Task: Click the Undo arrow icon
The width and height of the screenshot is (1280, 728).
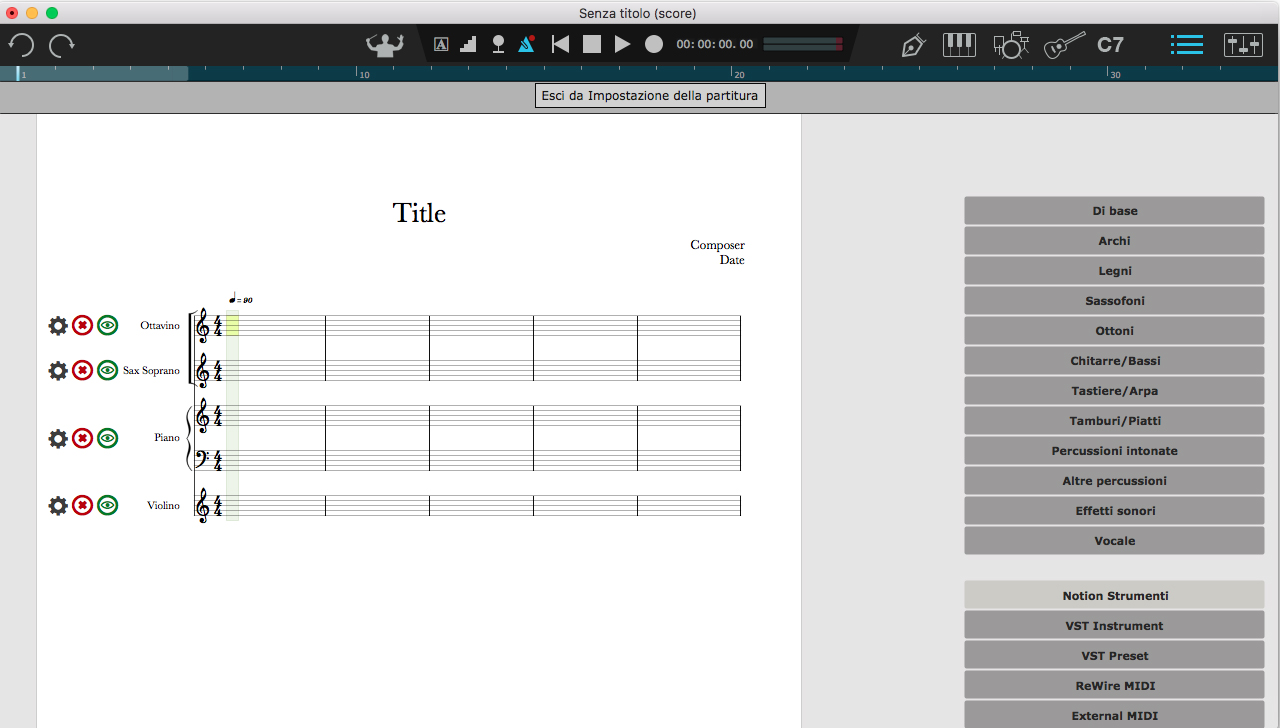Action: [21, 45]
